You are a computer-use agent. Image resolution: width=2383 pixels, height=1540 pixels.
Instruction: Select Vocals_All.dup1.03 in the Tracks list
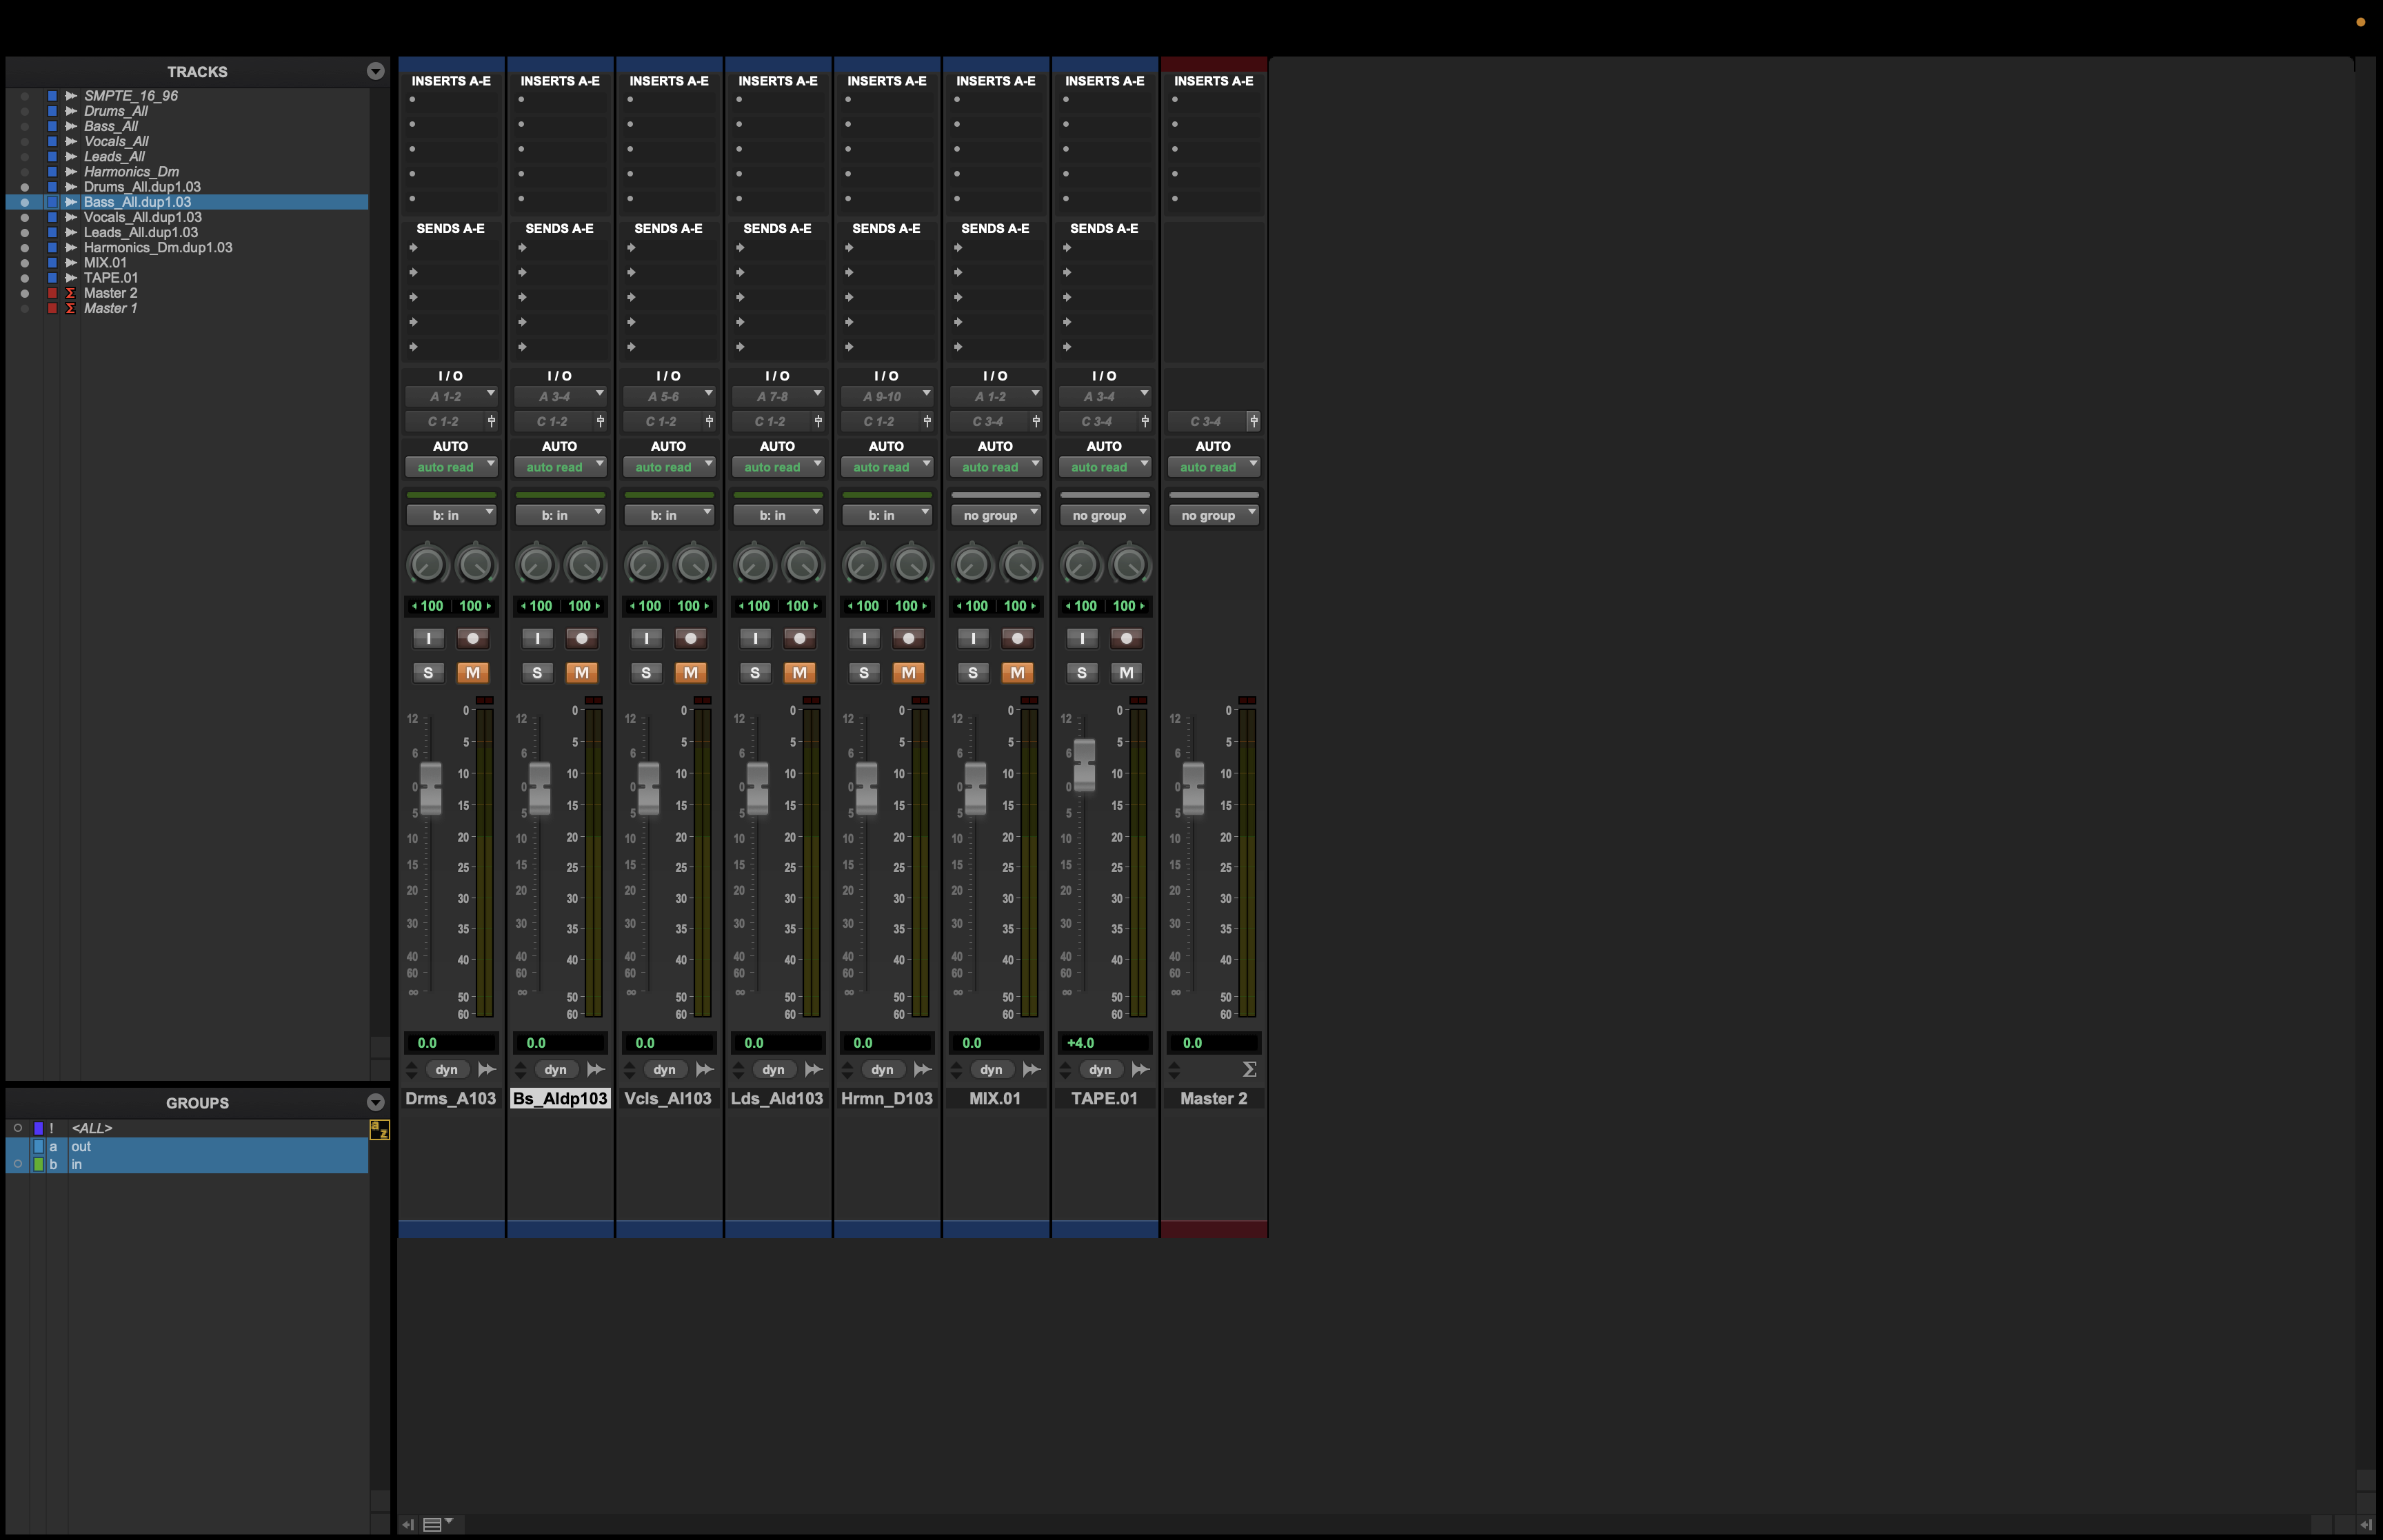click(142, 217)
